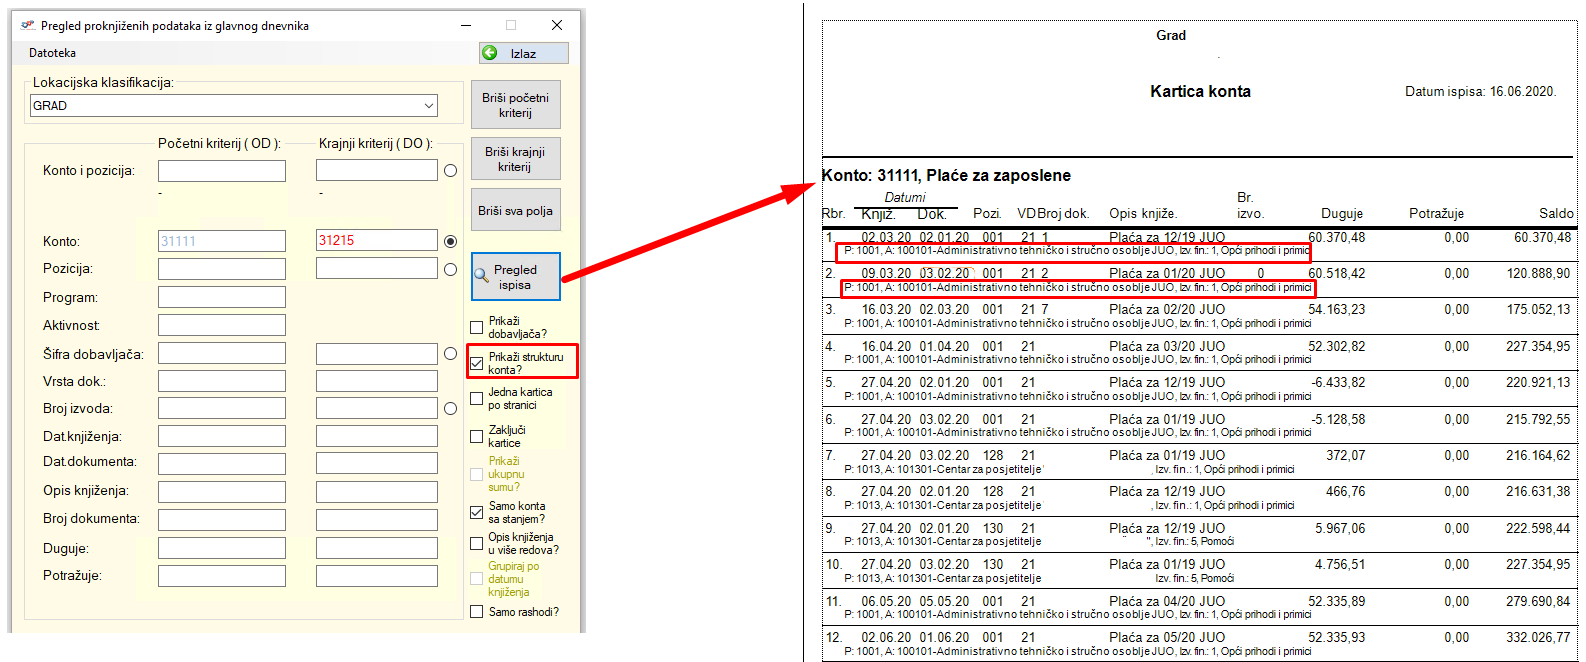Select the Konto row radio button
This screenshot has width=1586, height=662.
pos(450,241)
